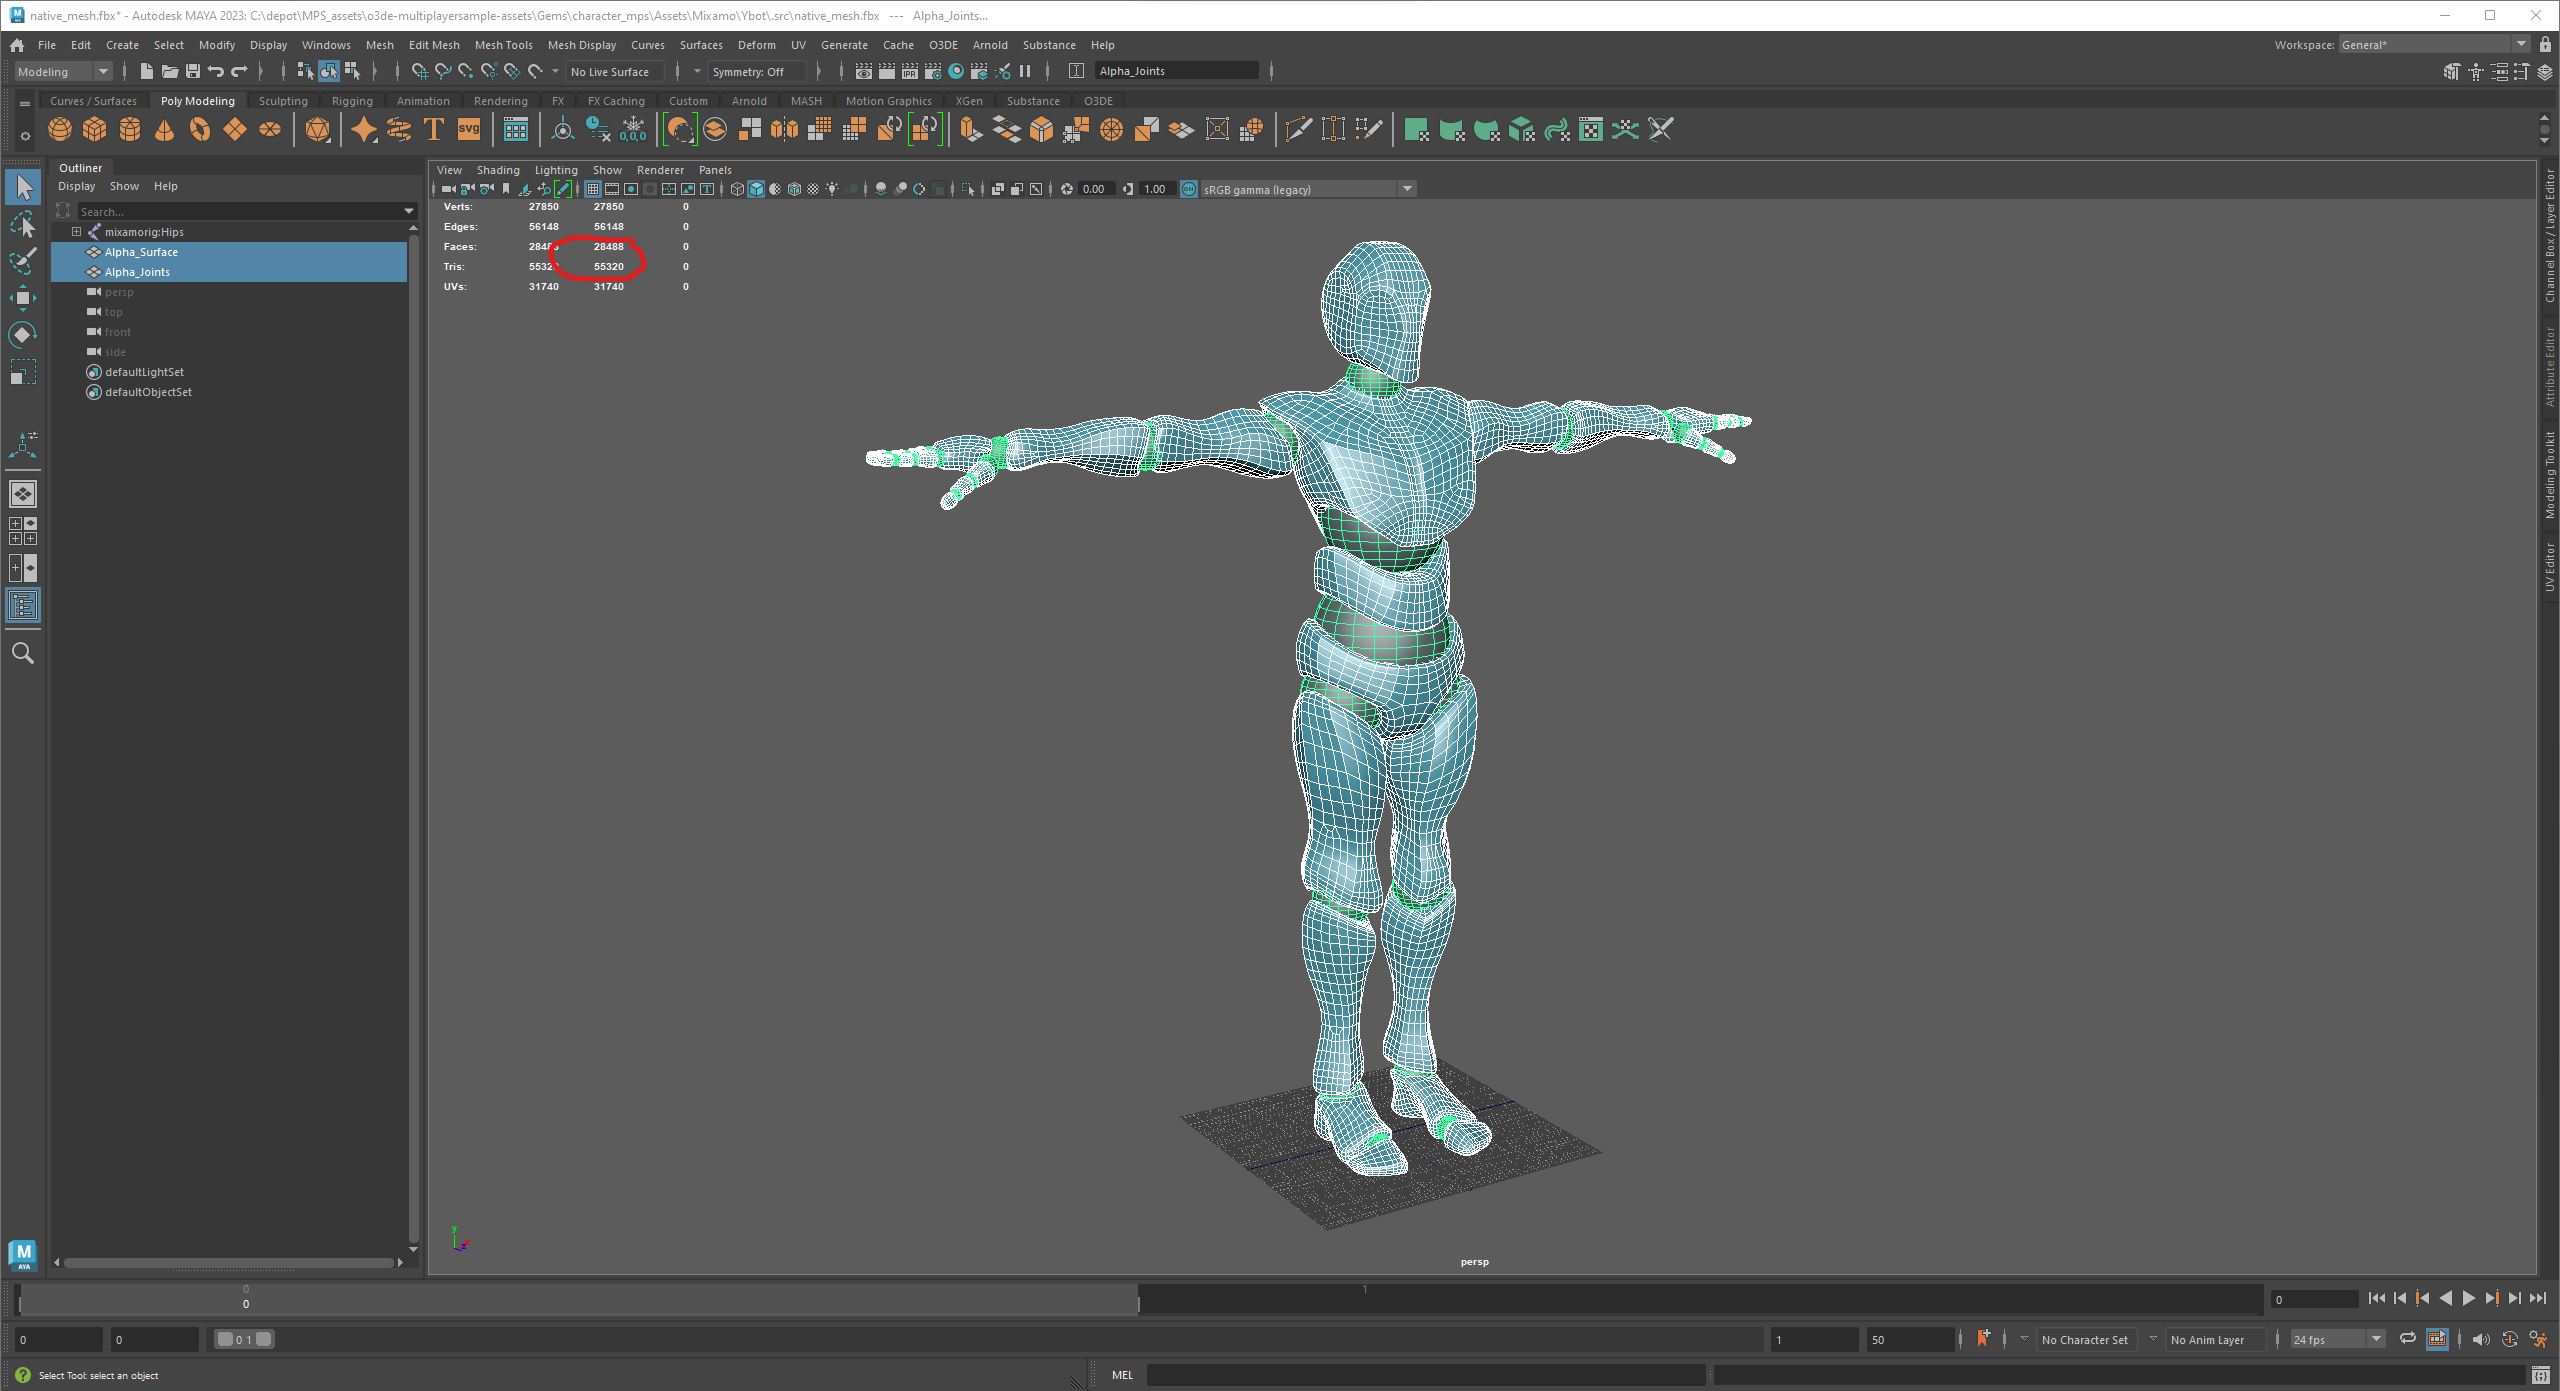This screenshot has width=2560, height=1391.
Task: Toggle the film gate display
Action: (612, 189)
